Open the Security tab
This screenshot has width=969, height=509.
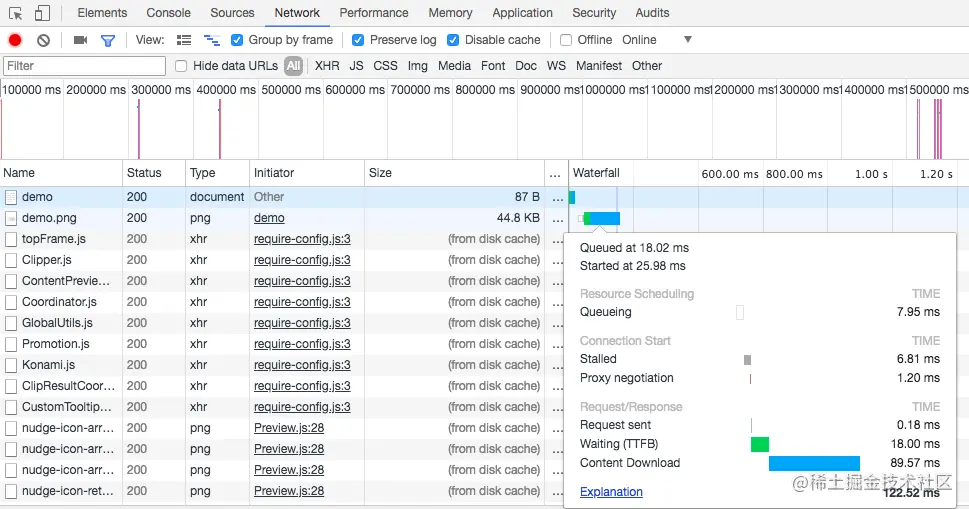tap(595, 13)
